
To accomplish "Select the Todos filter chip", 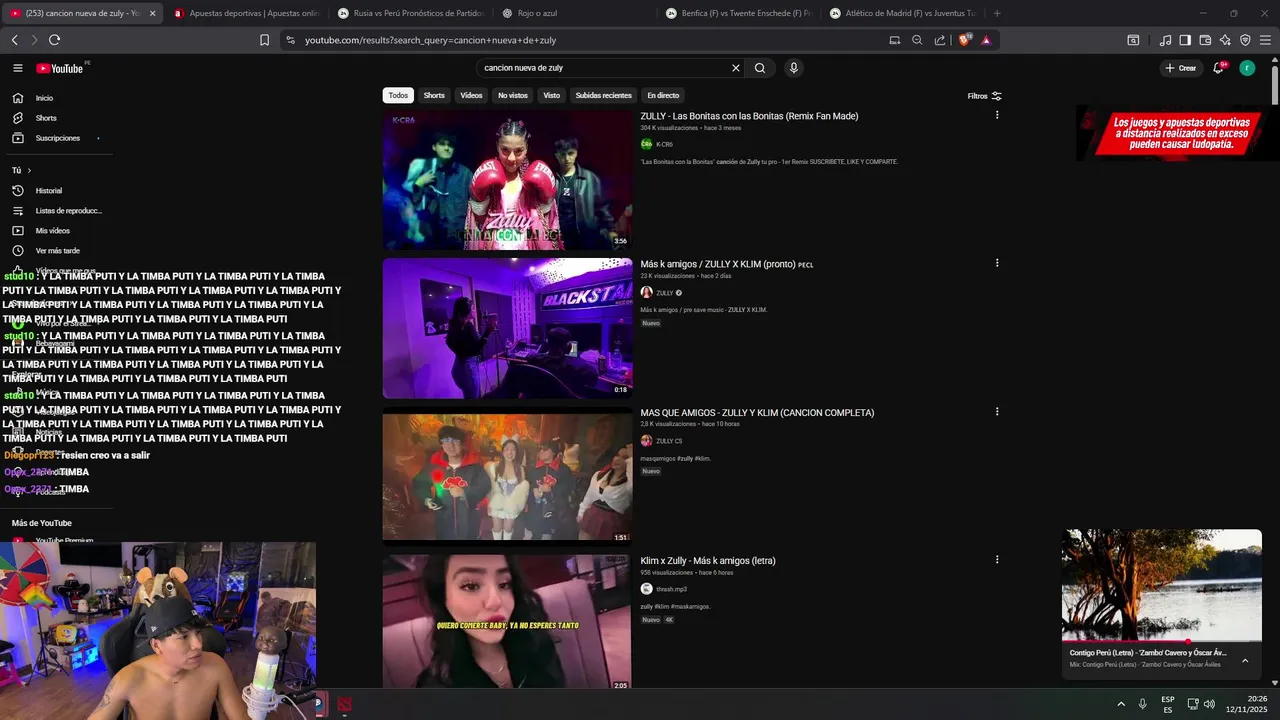I will [398, 95].
